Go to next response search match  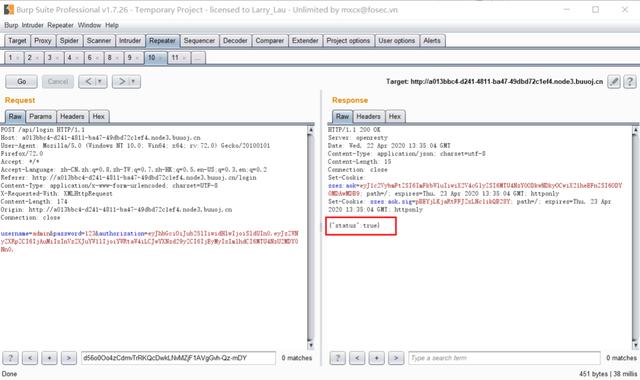[396, 358]
